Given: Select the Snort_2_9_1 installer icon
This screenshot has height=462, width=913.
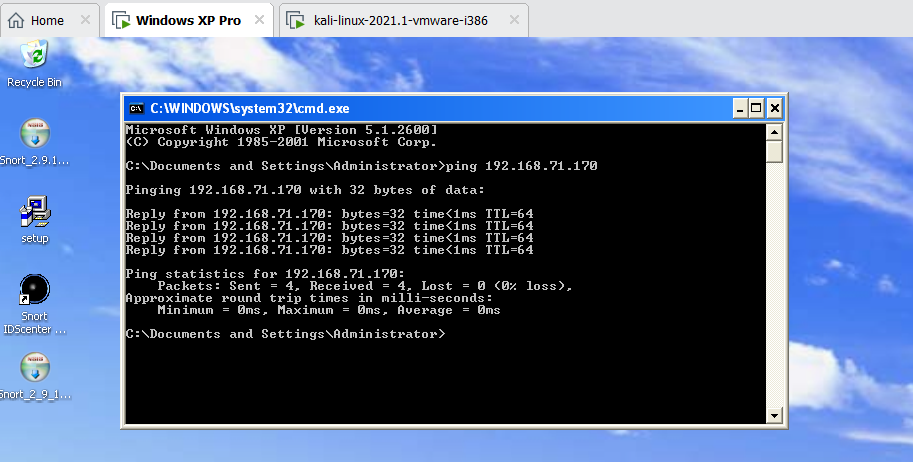Looking at the screenshot, I should [x=35, y=368].
